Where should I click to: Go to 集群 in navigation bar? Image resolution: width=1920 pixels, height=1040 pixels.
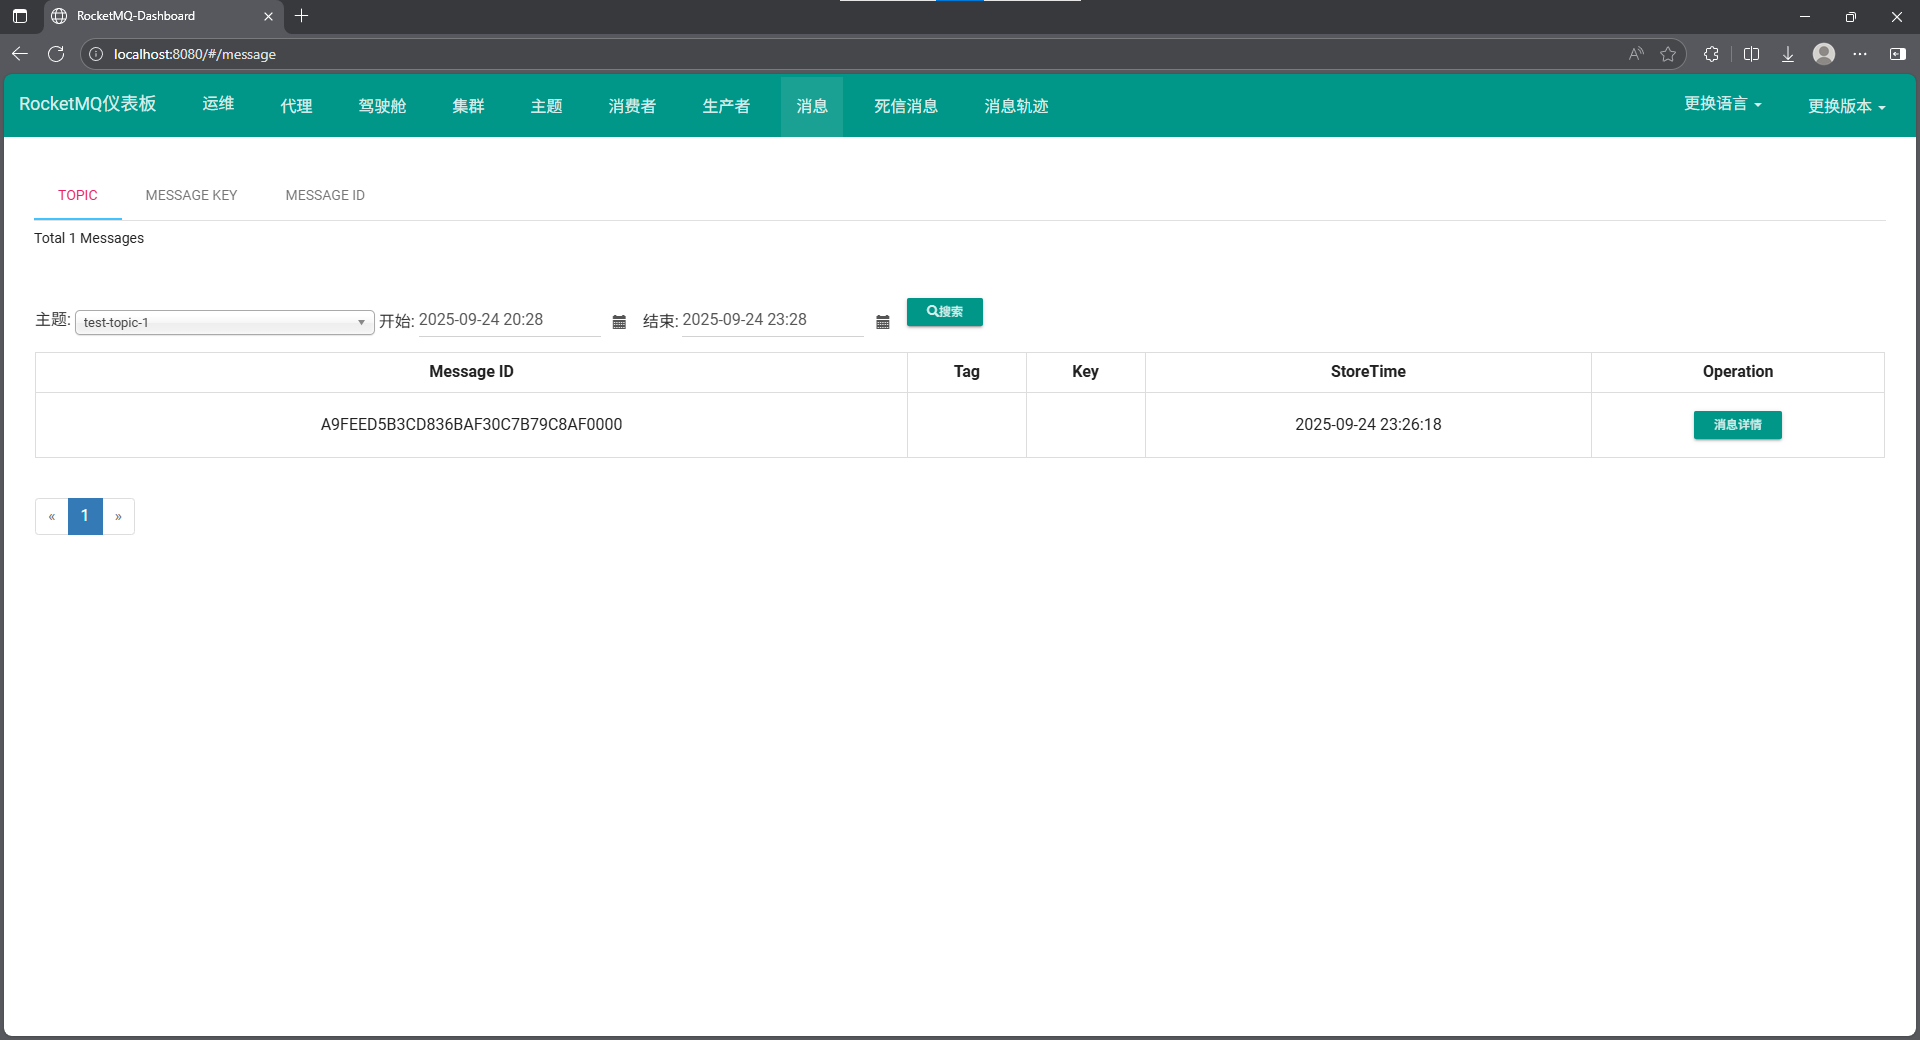click(468, 106)
